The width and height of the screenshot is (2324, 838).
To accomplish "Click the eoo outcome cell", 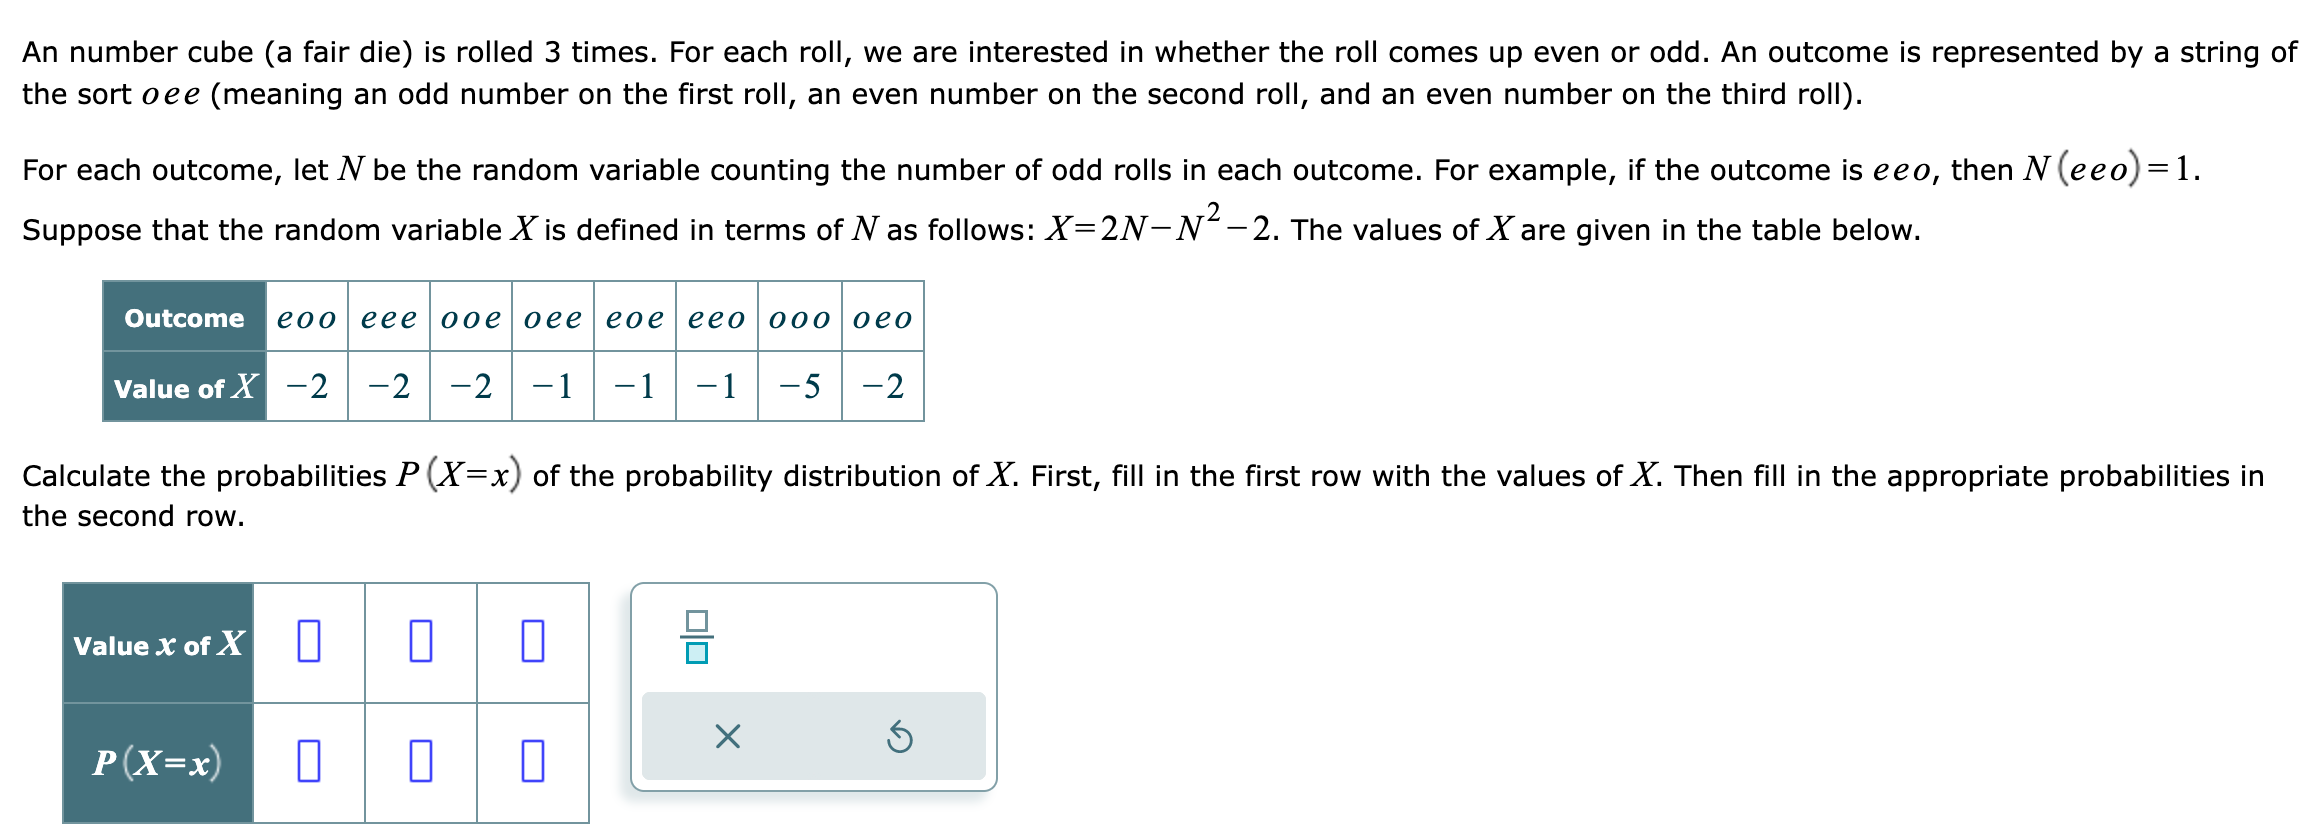I will [305, 318].
